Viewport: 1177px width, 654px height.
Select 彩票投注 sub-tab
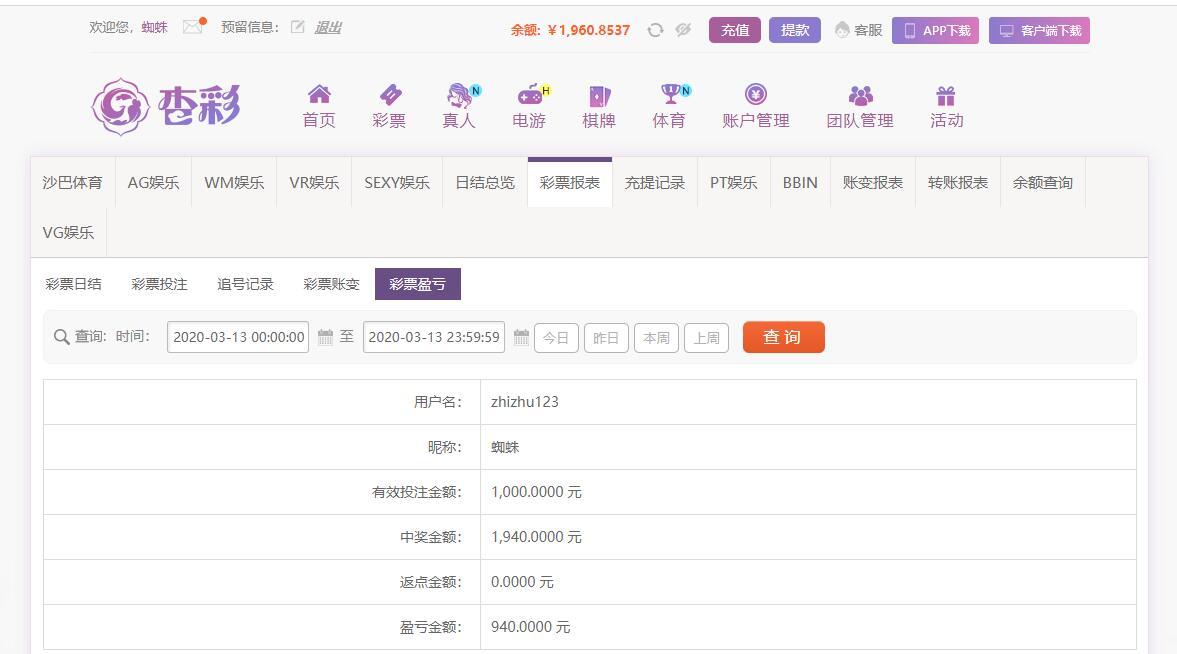[x=159, y=284]
